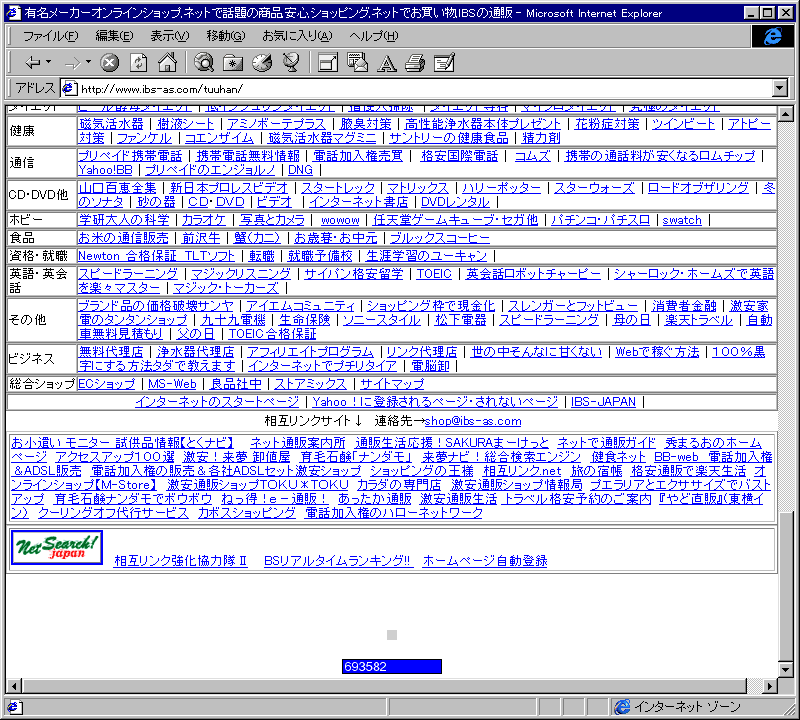This screenshot has width=800, height=720.
Task: Open the Mail toolbar icon
Action: (357, 63)
